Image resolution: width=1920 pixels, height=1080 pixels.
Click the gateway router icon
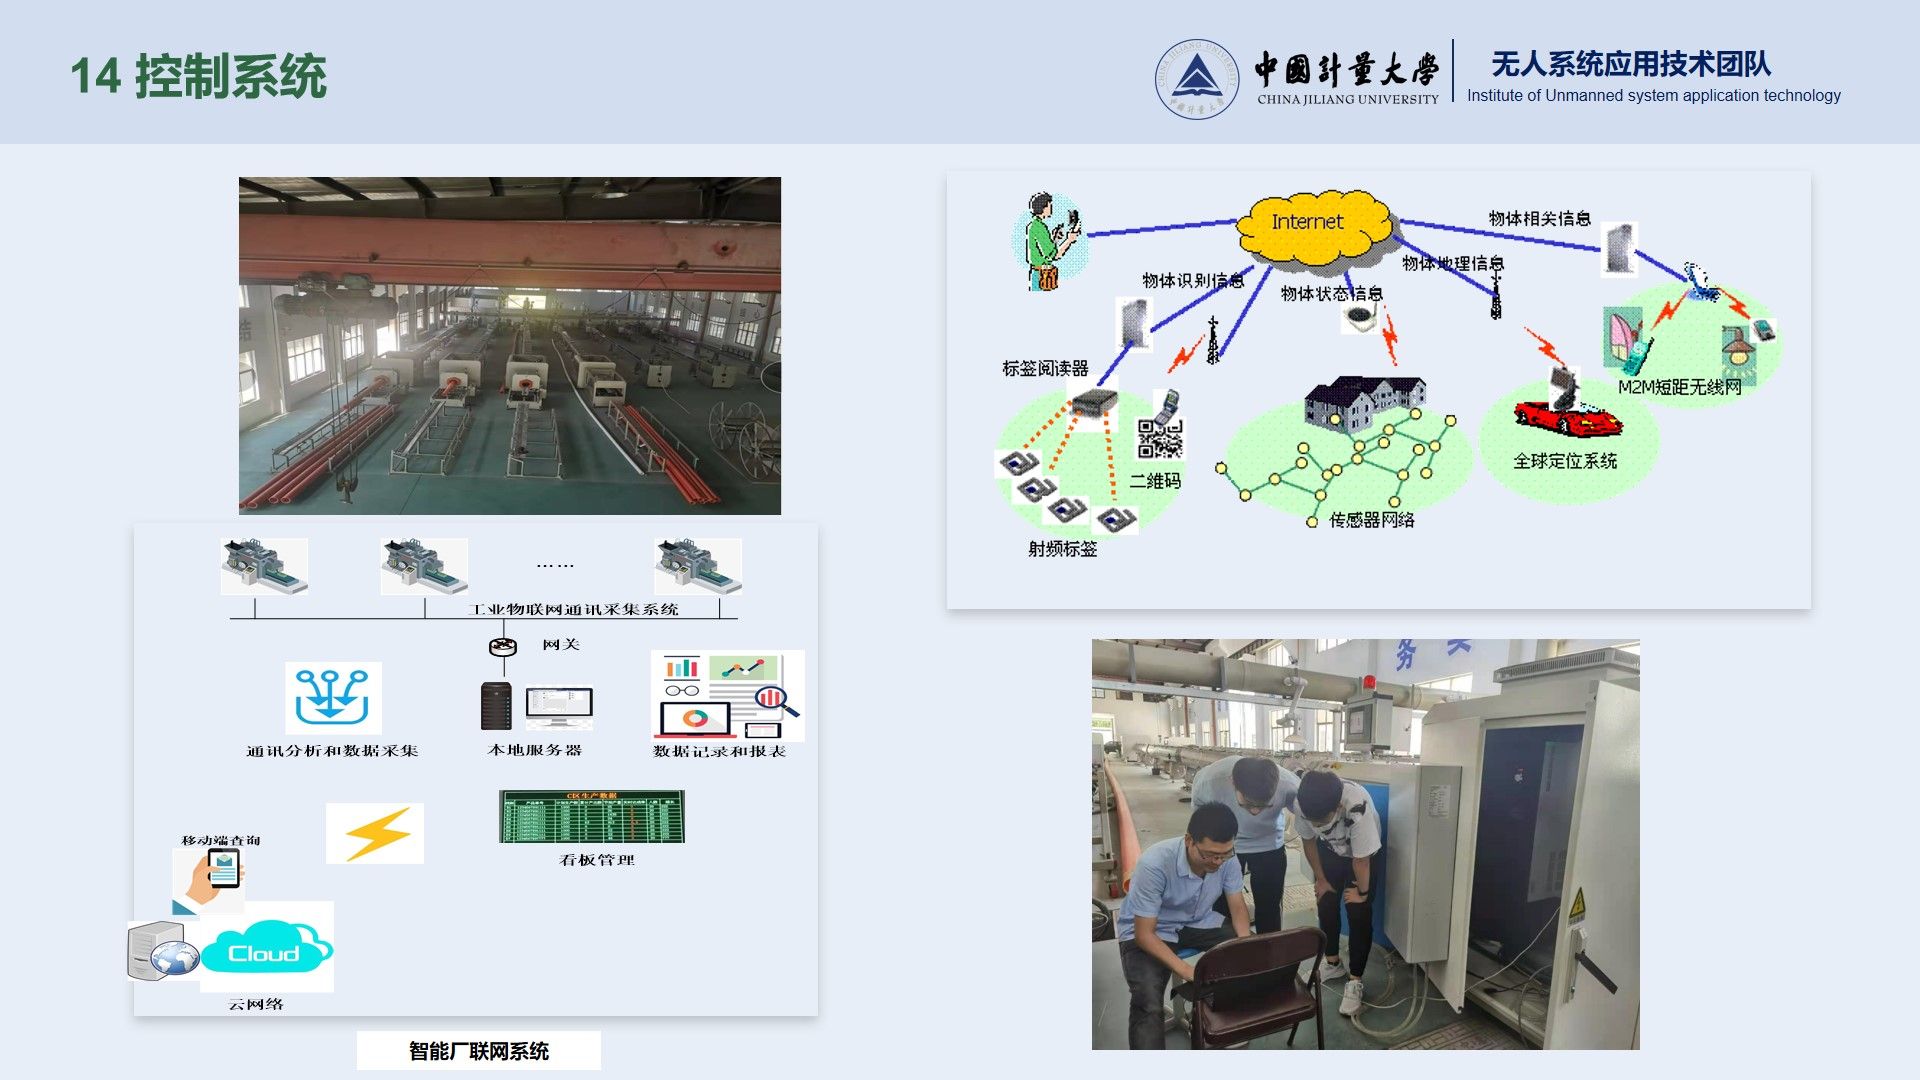pyautogui.click(x=503, y=647)
